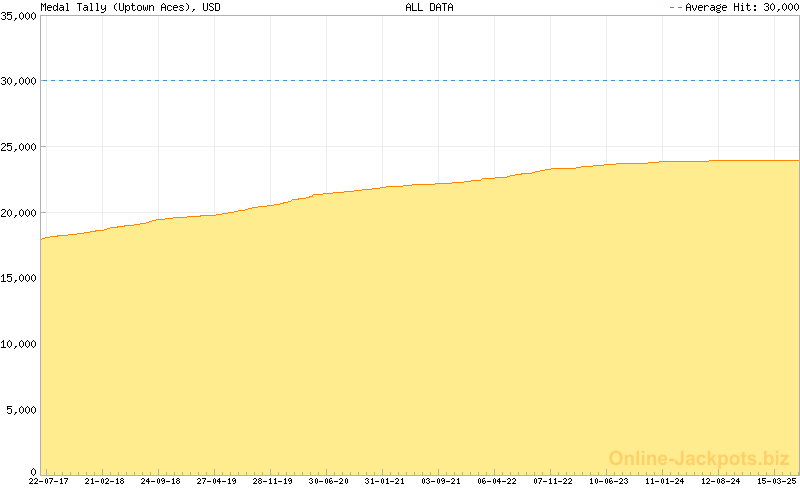Click the 5,000 y-axis value
Viewport: 800px width, 490px height.
point(22,410)
